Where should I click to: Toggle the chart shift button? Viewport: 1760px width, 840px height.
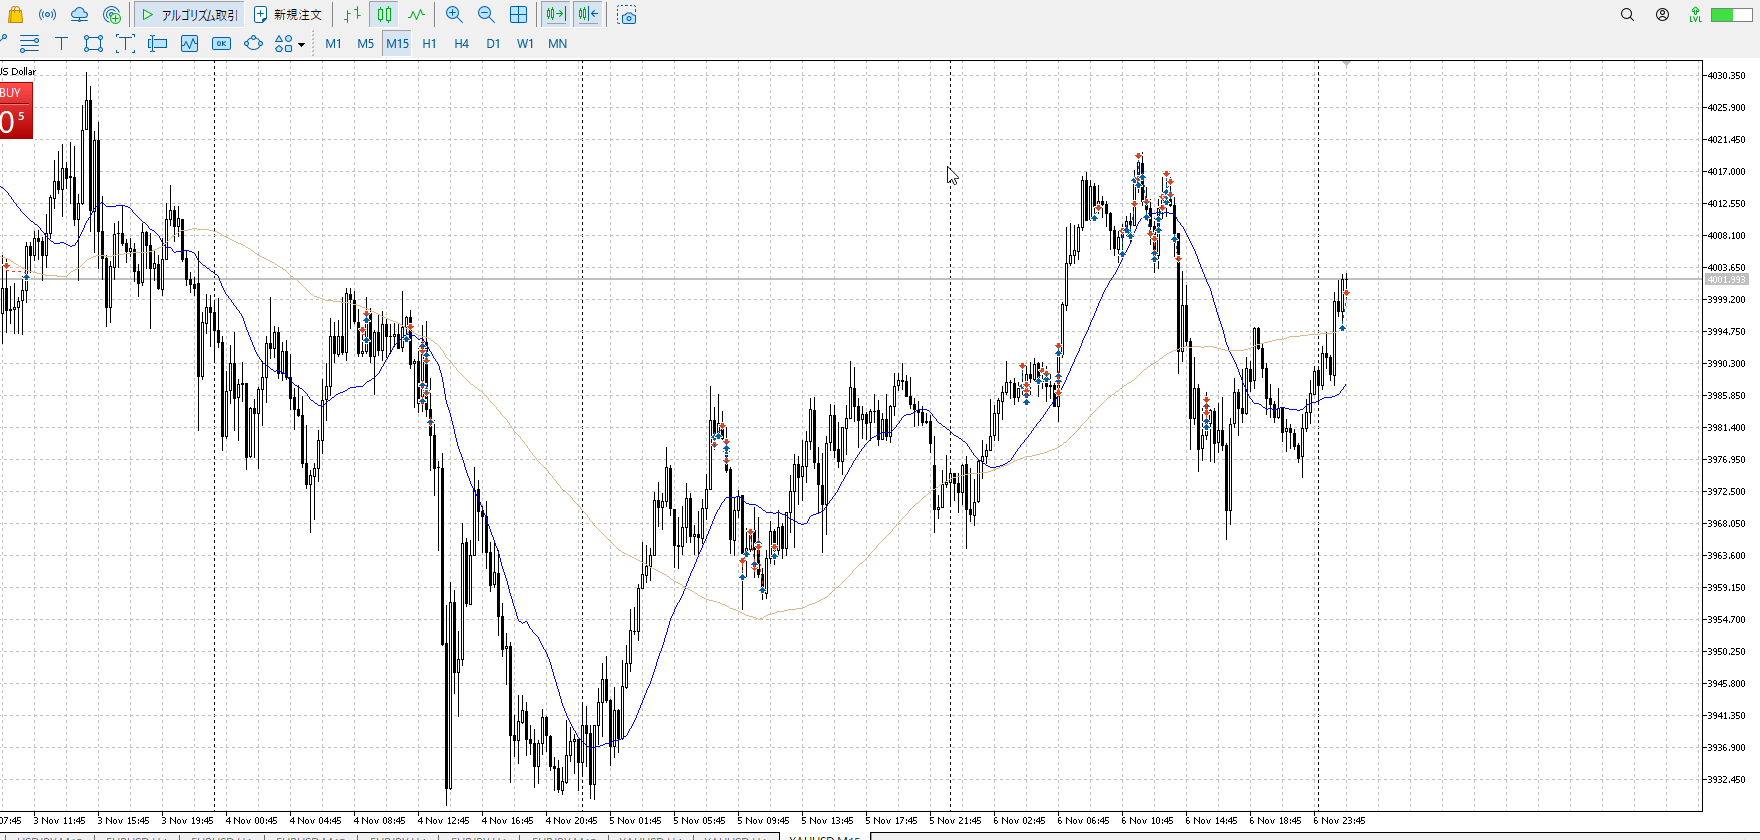pos(588,15)
